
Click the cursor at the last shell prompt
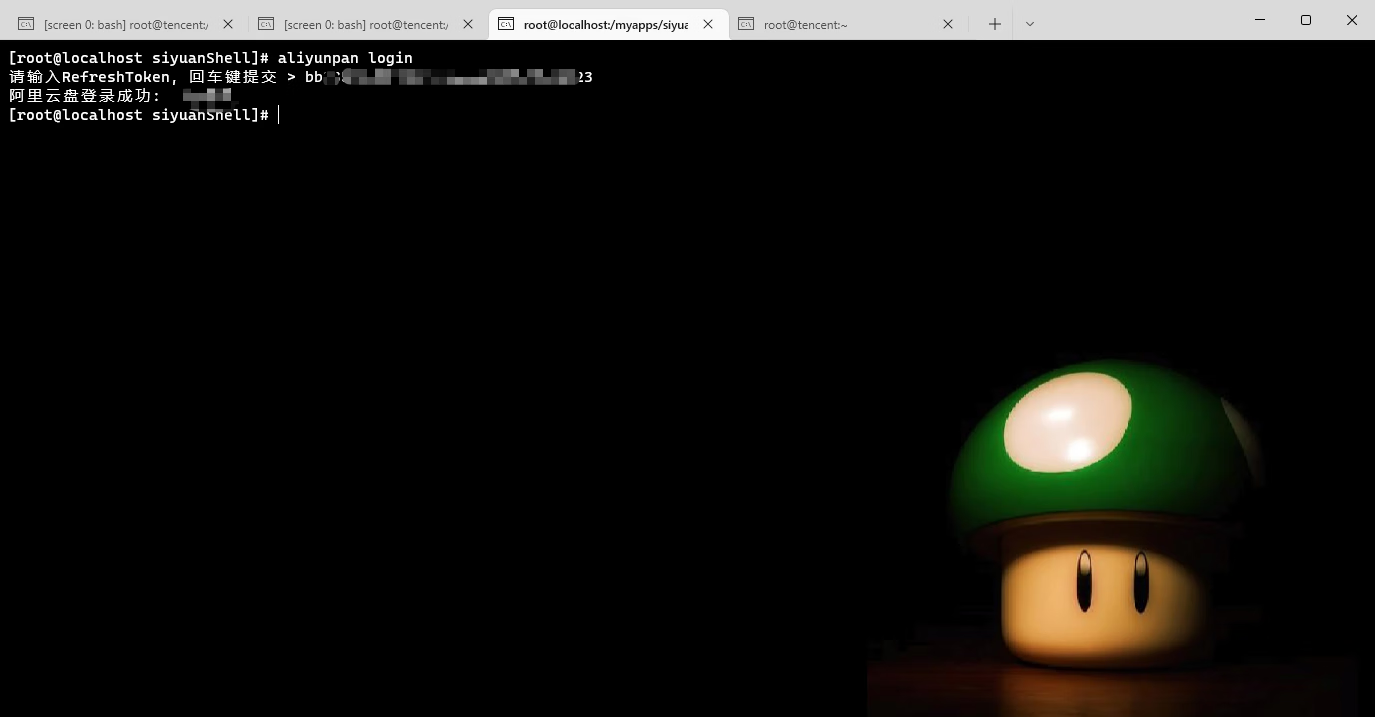click(279, 115)
